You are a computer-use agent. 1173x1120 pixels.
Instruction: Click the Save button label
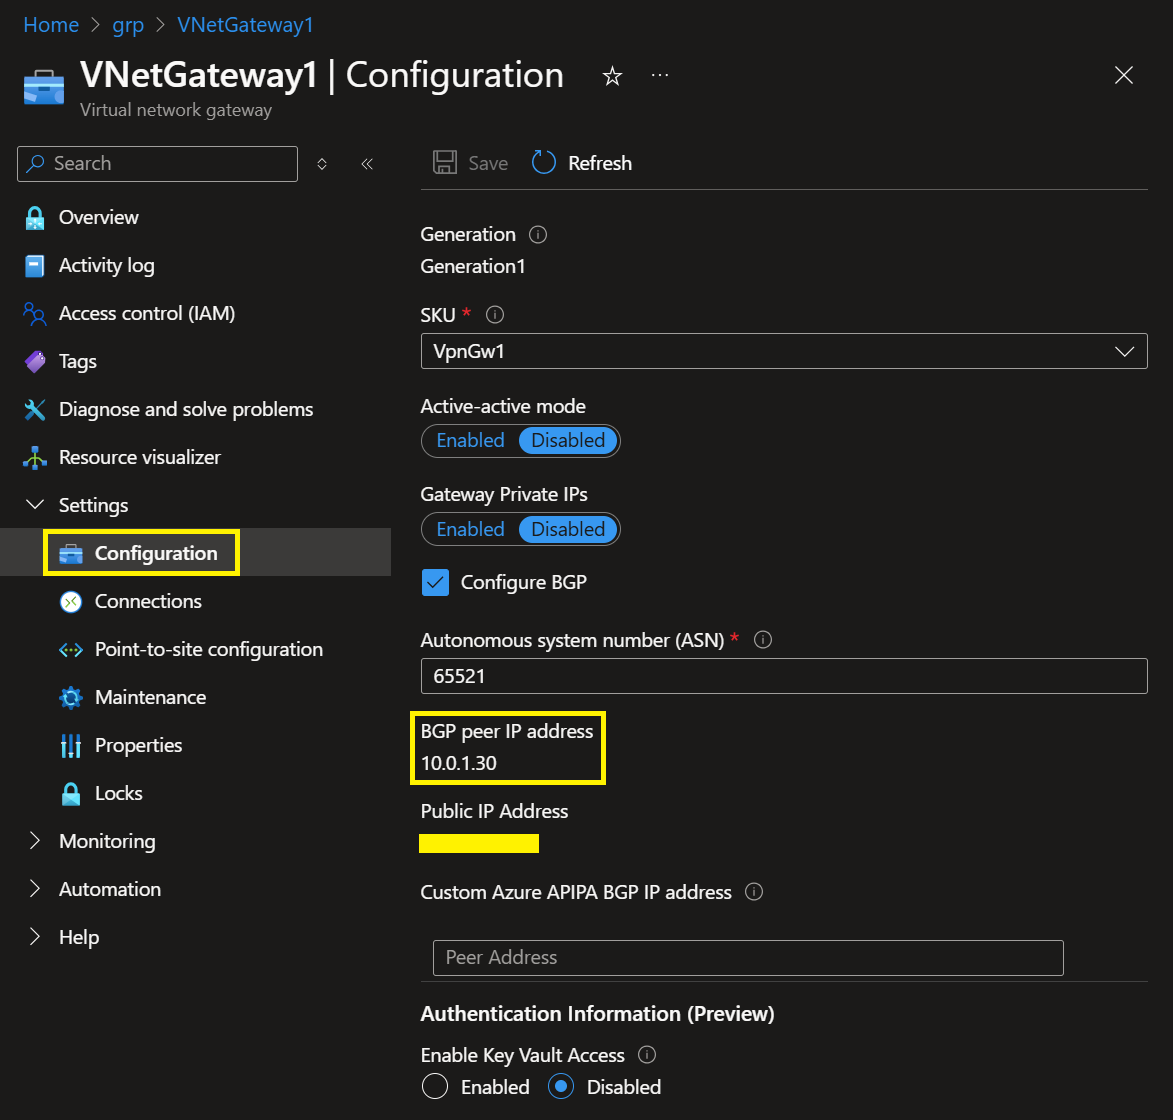point(488,163)
